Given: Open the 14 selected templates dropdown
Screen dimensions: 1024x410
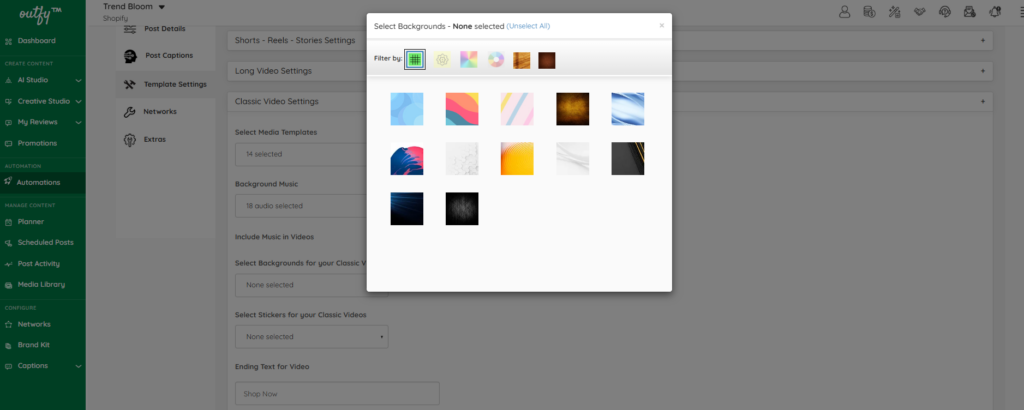Looking at the screenshot, I should (301, 155).
